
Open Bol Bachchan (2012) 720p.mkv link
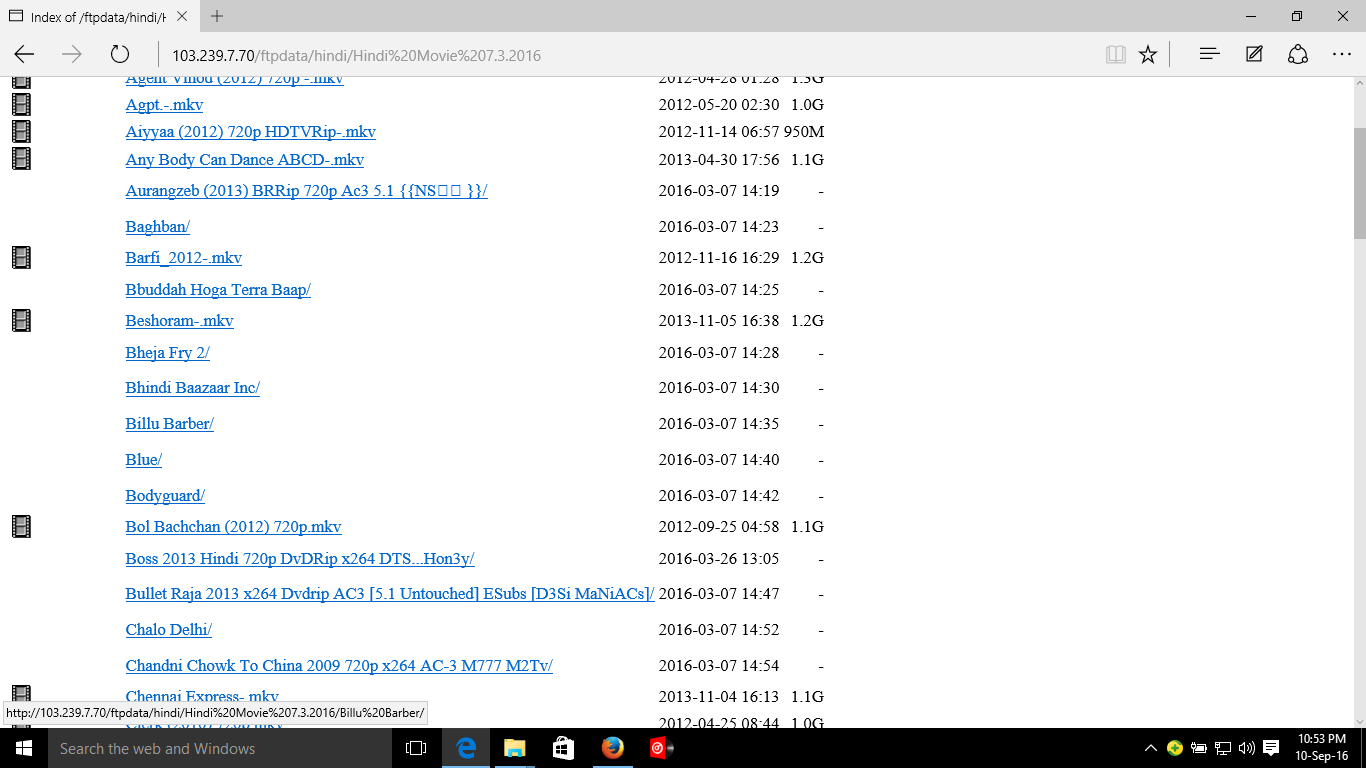click(x=233, y=527)
